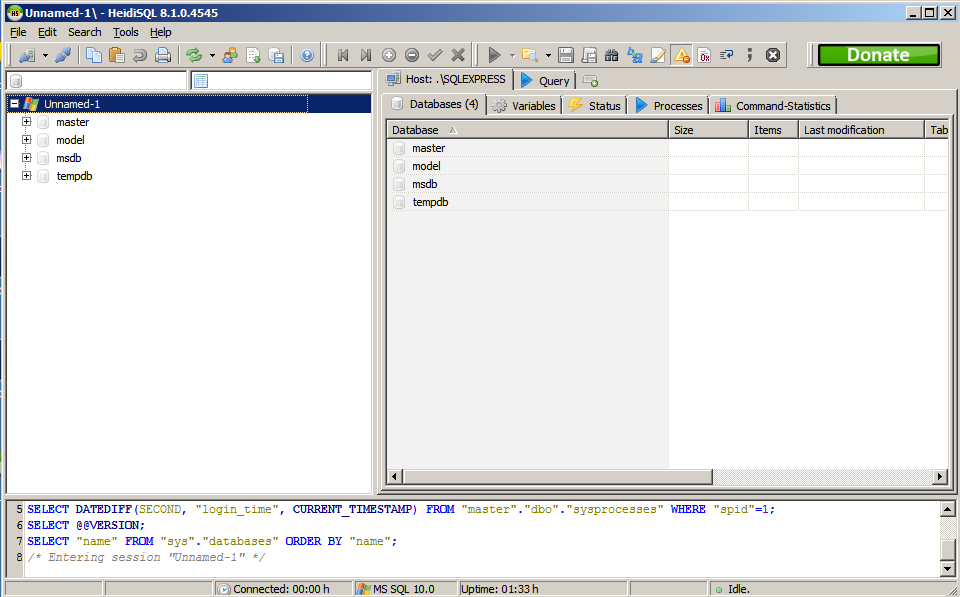The height and width of the screenshot is (597, 960).
Task: Sort by the Items column header
Action: (773, 130)
